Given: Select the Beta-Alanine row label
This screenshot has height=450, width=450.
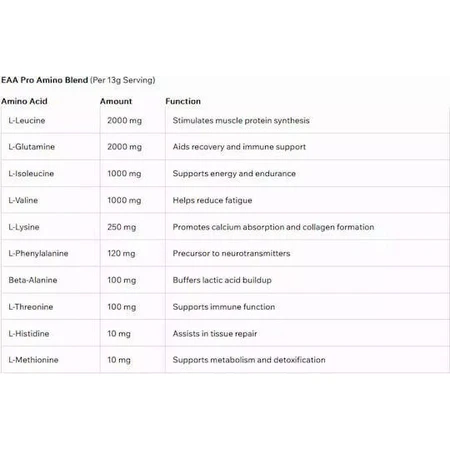Looking at the screenshot, I should coord(33,280).
